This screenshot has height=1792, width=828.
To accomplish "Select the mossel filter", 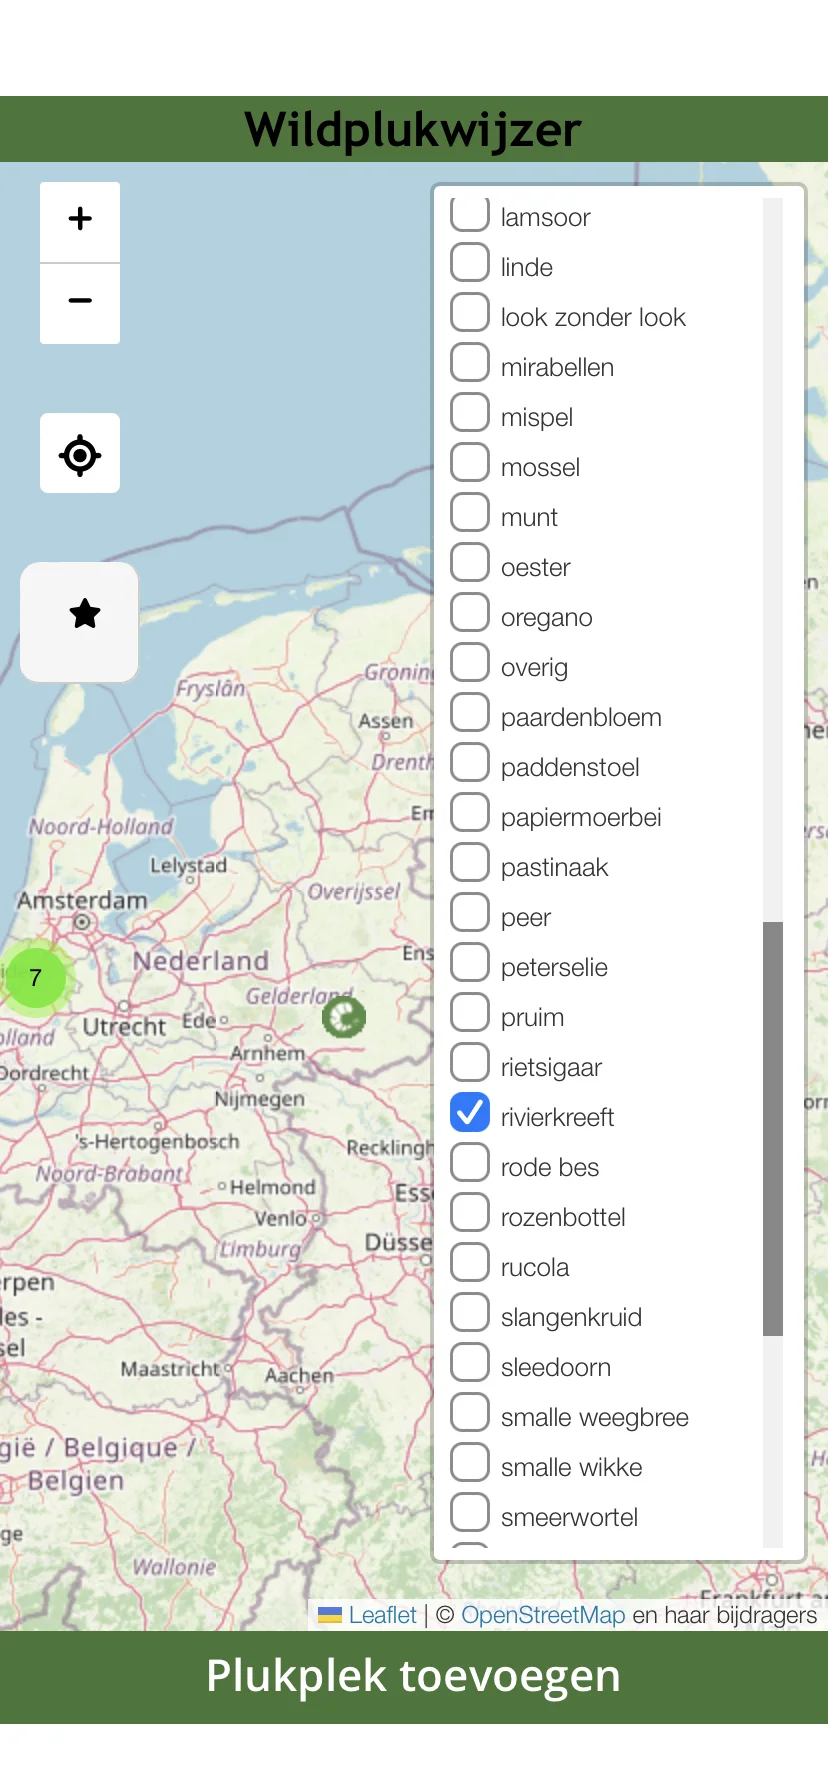I will 470,463.
